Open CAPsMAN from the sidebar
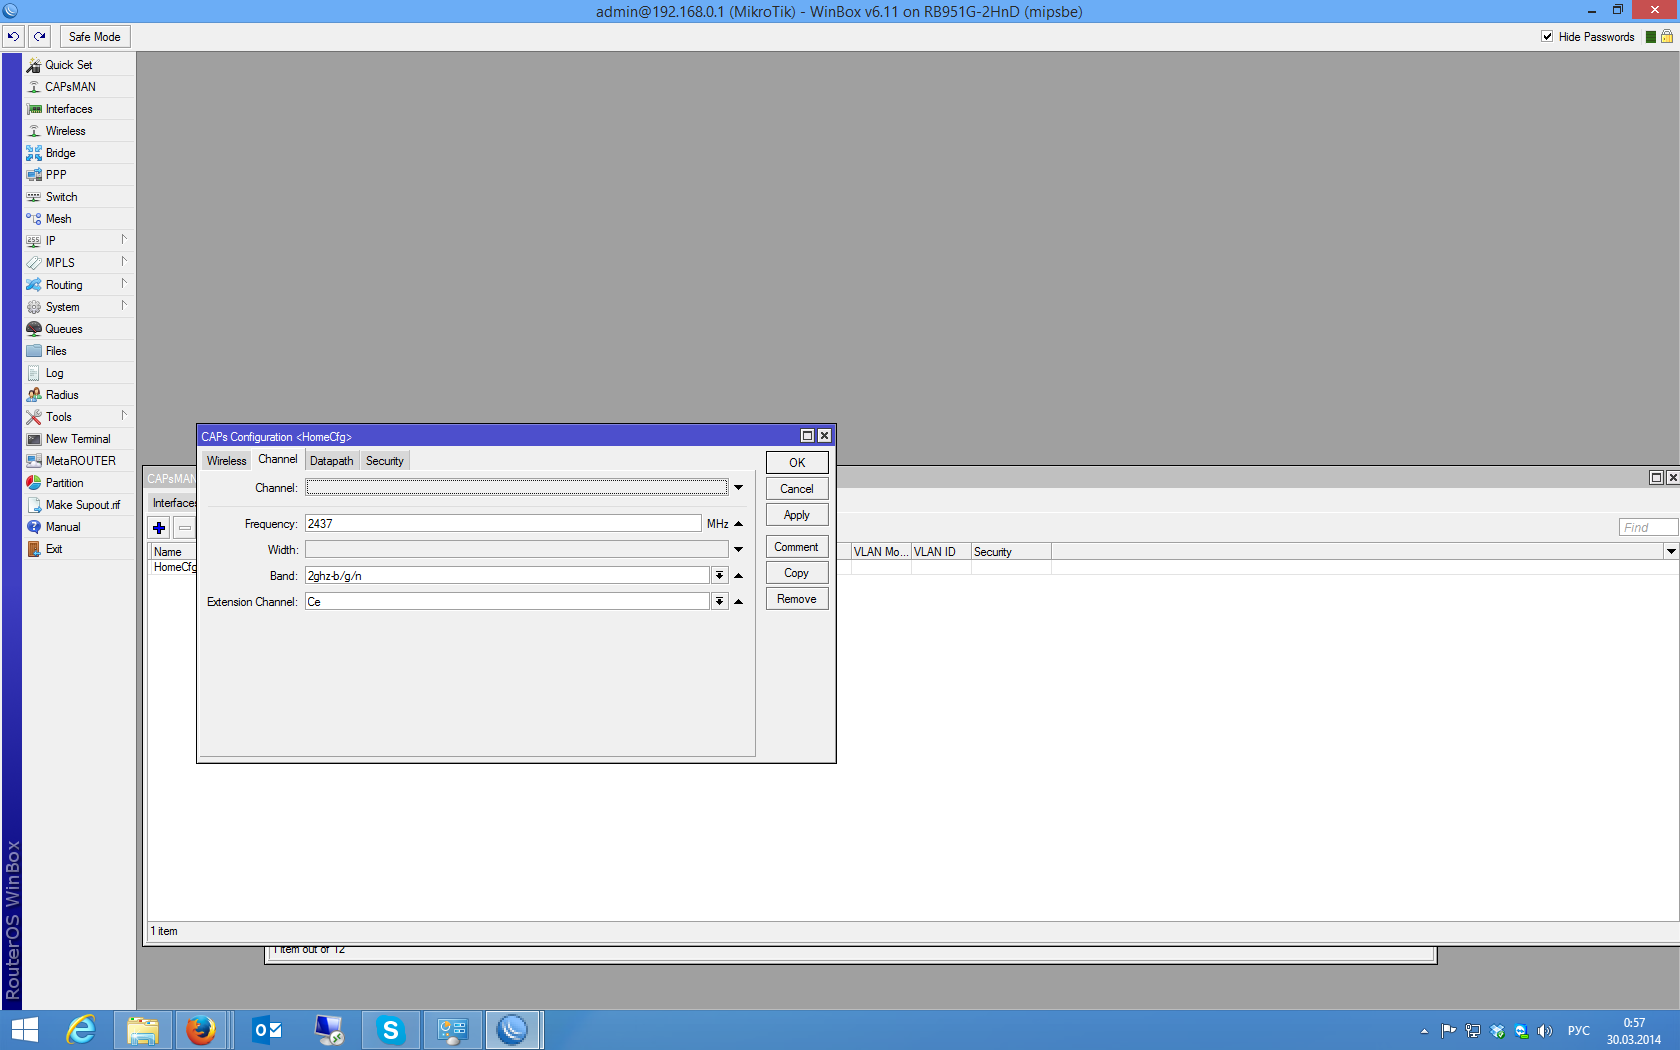1680x1050 pixels. click(x=70, y=87)
